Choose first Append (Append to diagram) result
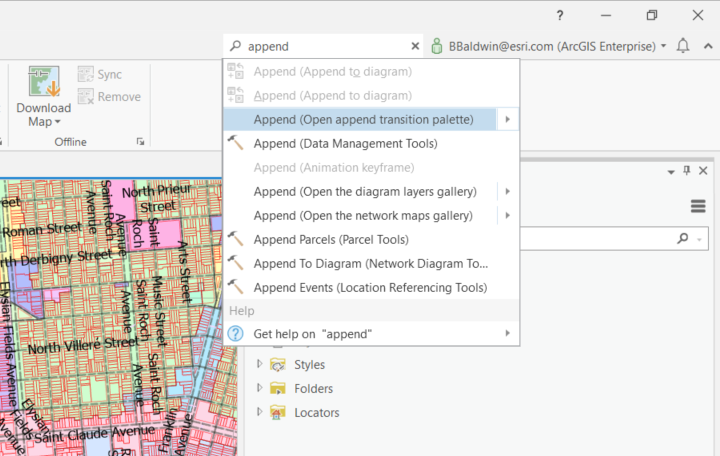720x456 pixels. click(371, 72)
